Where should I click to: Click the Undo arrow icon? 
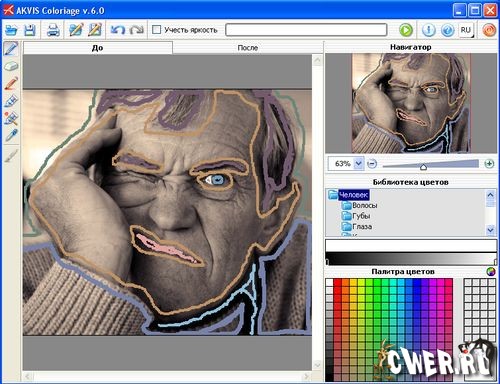[x=118, y=30]
